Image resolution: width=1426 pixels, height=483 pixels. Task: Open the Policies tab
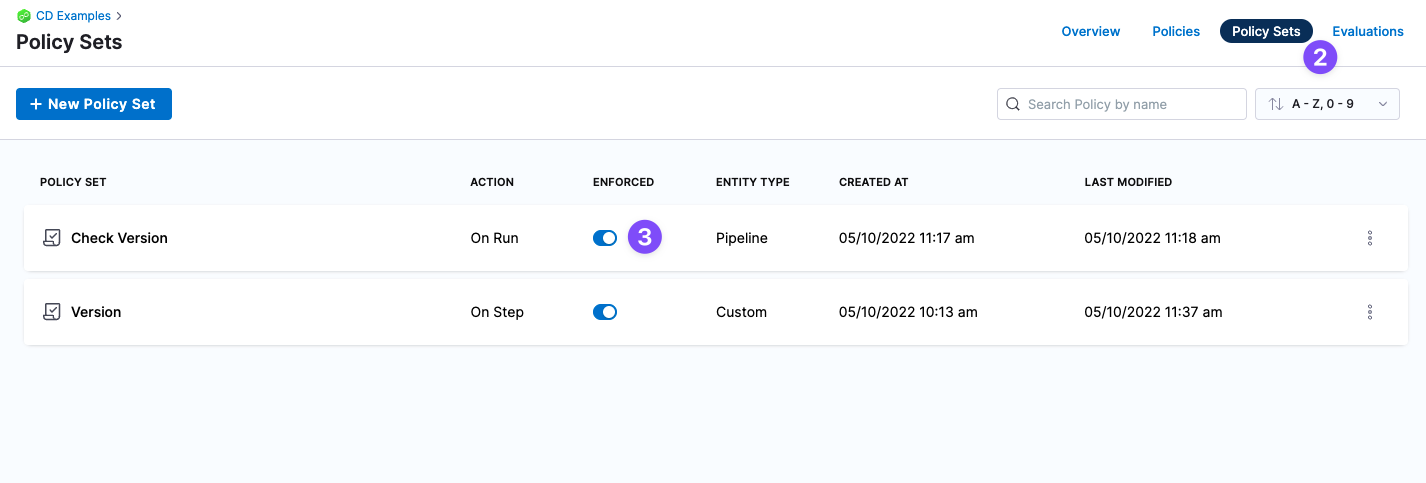[1176, 31]
